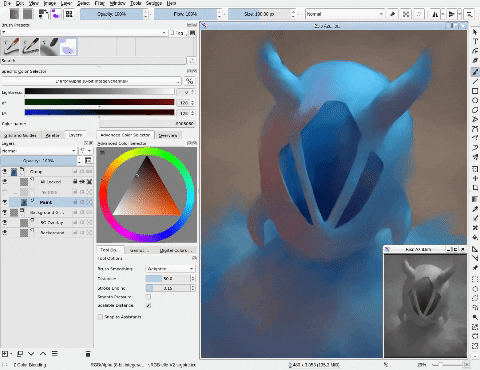Select the Ellipse shape tool

pyautogui.click(x=475, y=100)
